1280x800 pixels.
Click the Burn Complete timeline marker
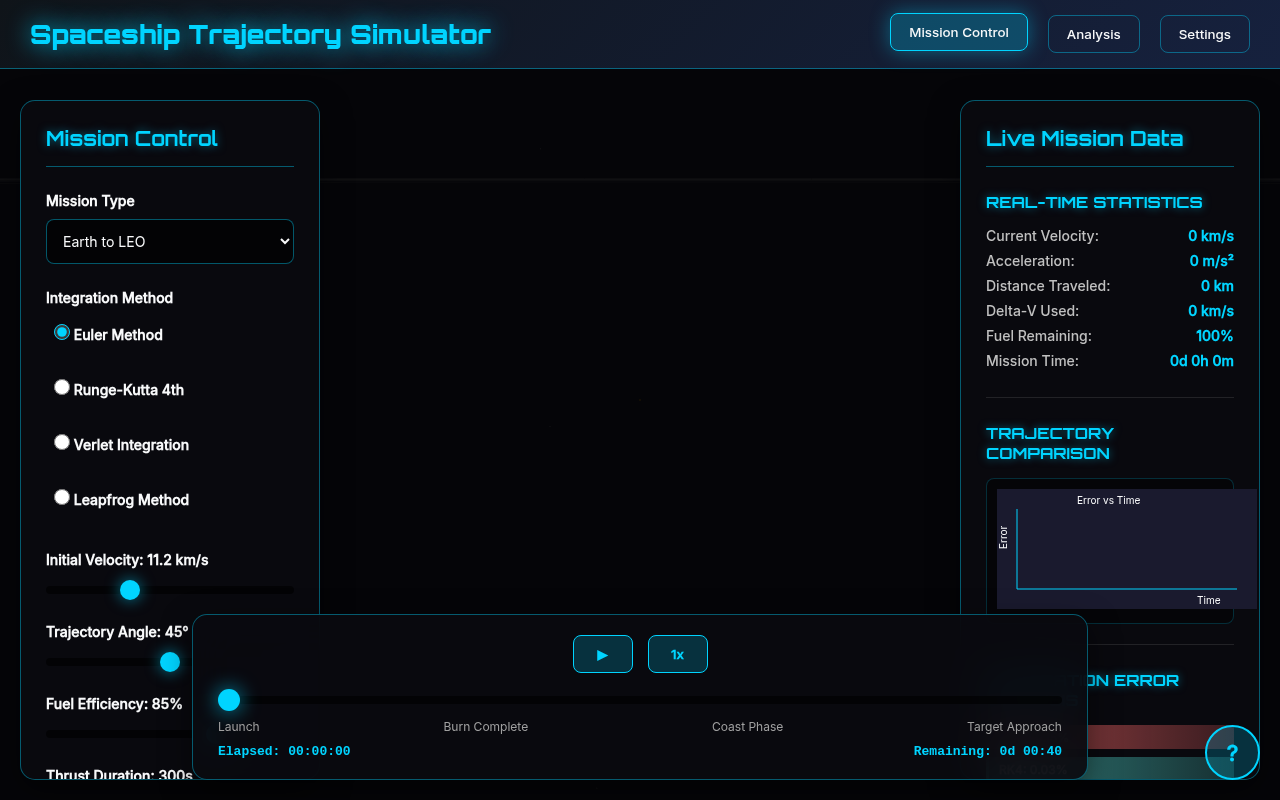pyautogui.click(x=486, y=727)
